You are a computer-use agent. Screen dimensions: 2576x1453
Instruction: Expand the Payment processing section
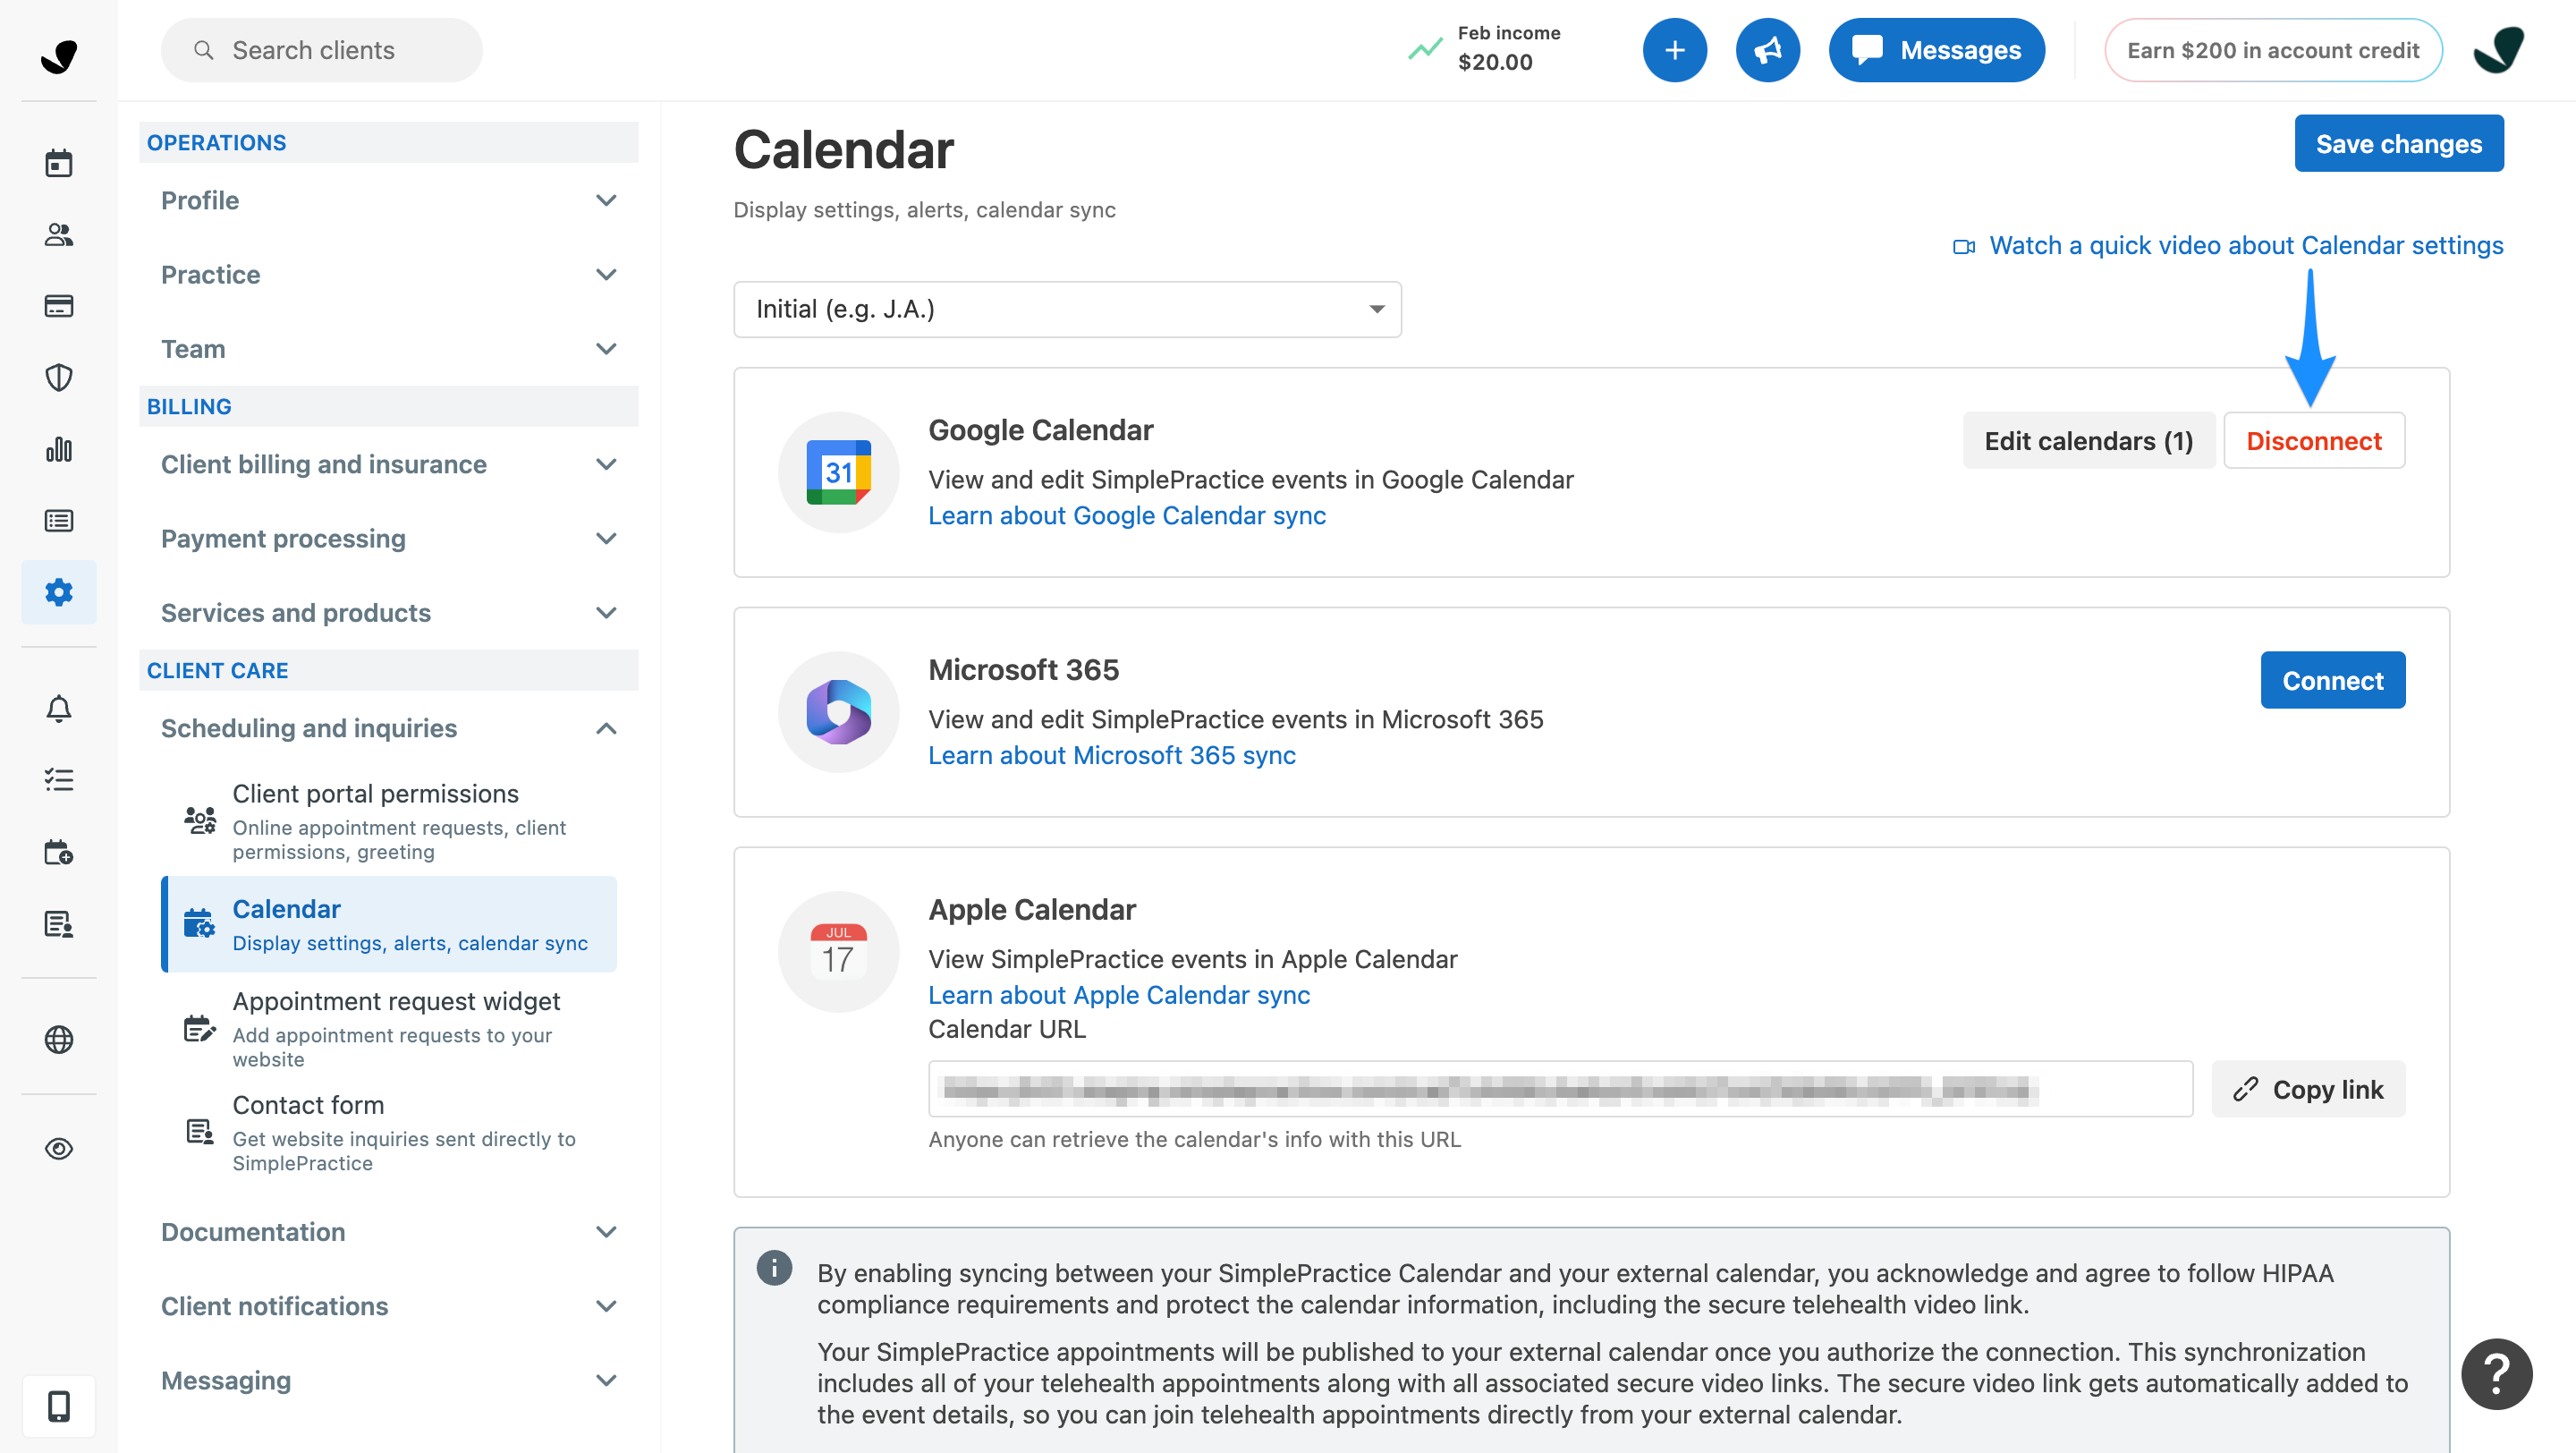tap(388, 539)
